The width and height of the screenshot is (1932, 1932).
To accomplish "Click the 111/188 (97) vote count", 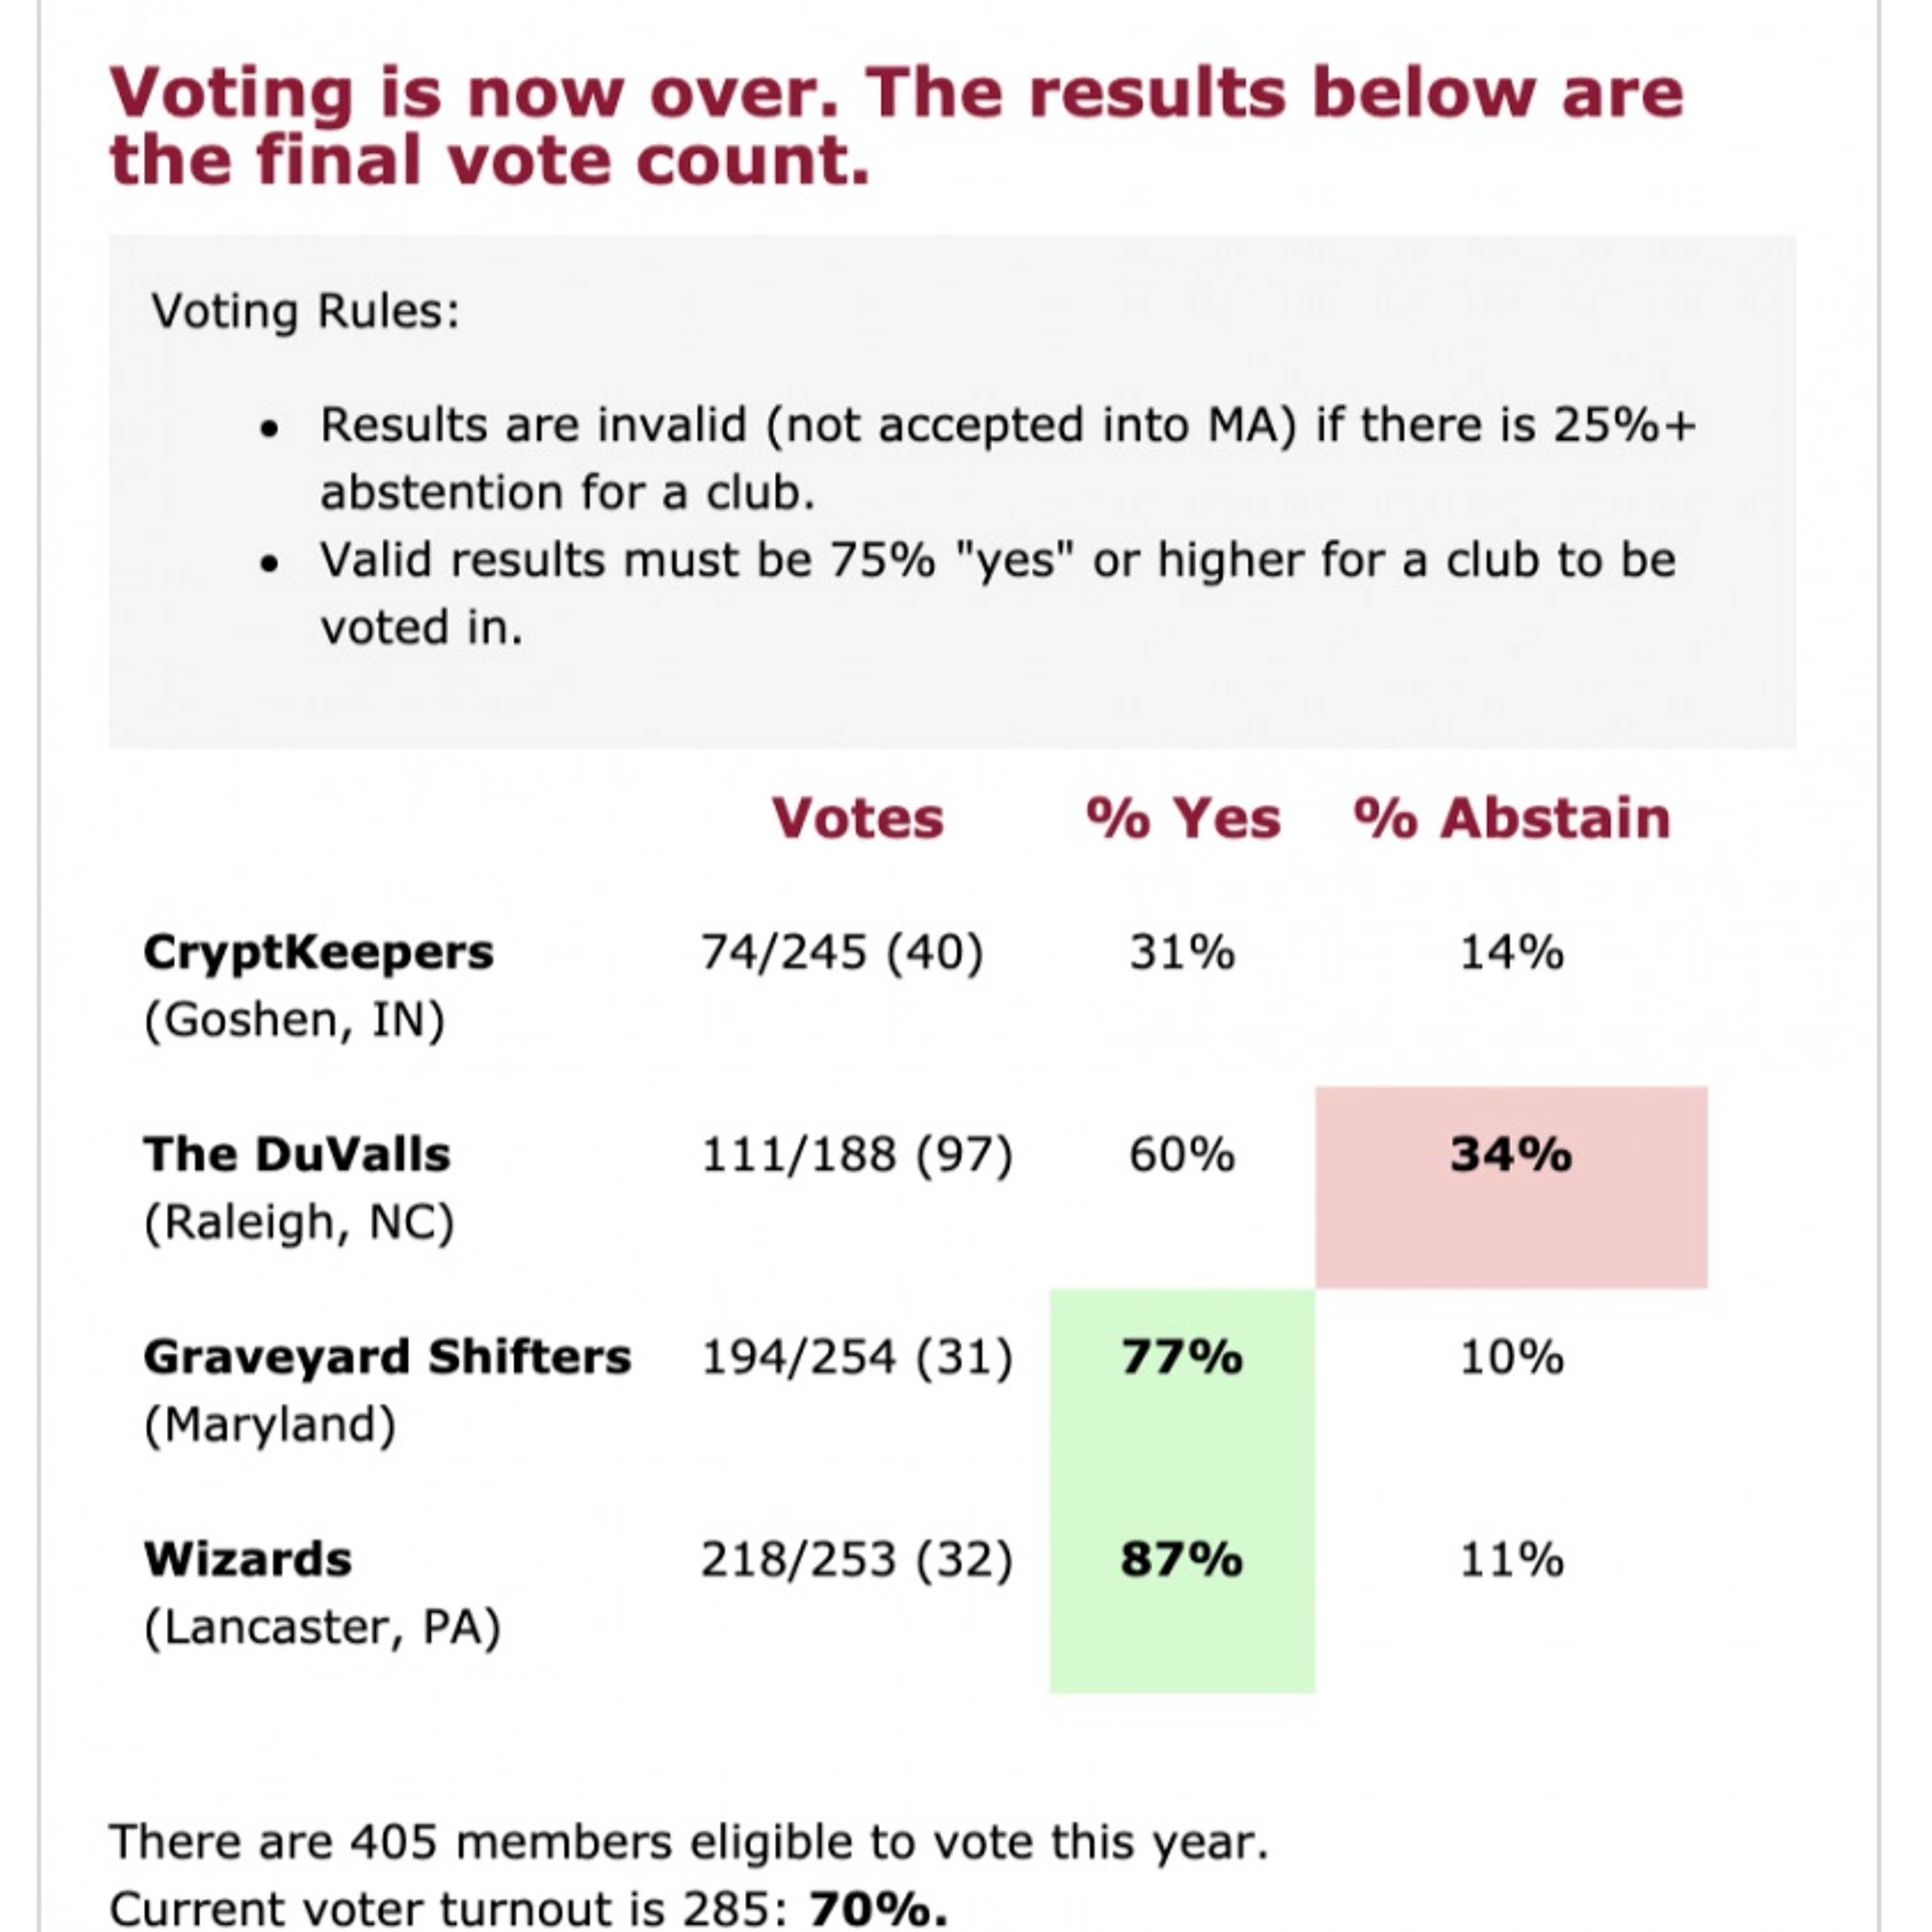I will (x=856, y=1155).
